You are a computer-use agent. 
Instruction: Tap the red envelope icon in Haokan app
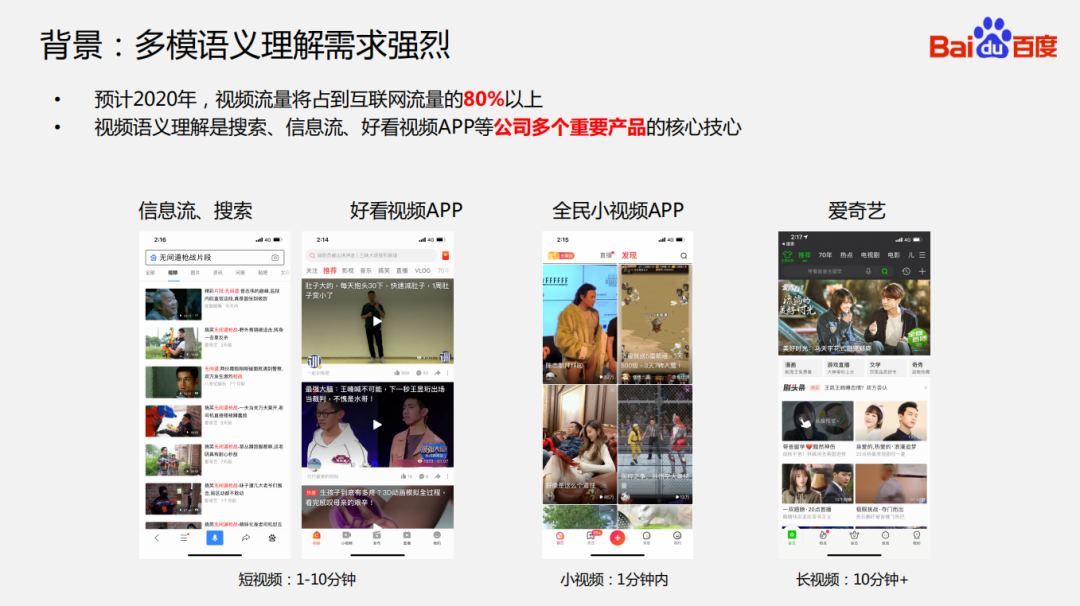coord(446,255)
